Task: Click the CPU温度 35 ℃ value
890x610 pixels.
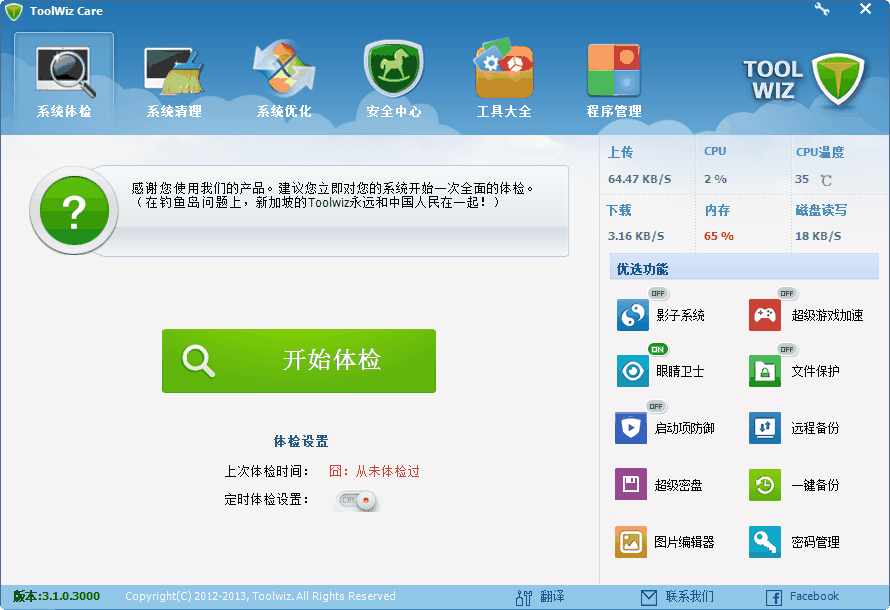Action: 813,180
